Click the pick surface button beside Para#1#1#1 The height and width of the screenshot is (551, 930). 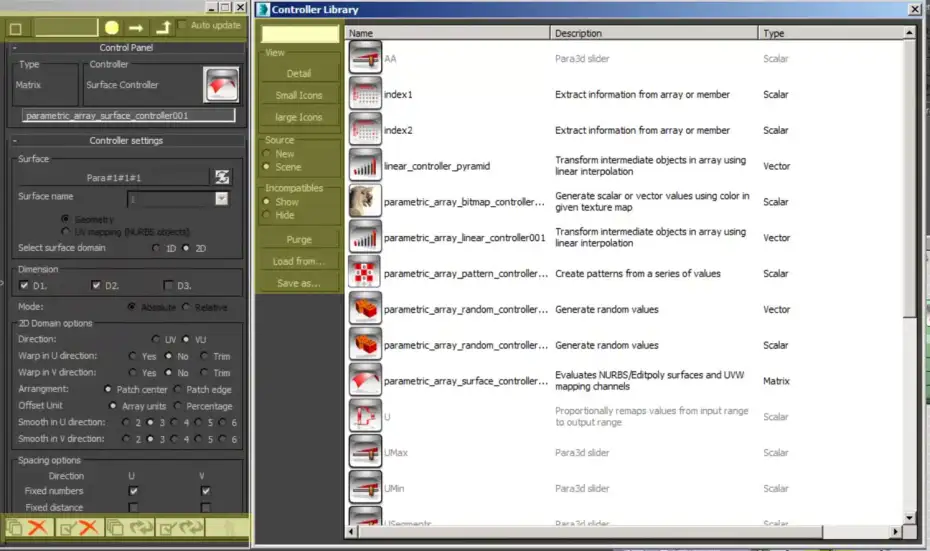tap(222, 177)
